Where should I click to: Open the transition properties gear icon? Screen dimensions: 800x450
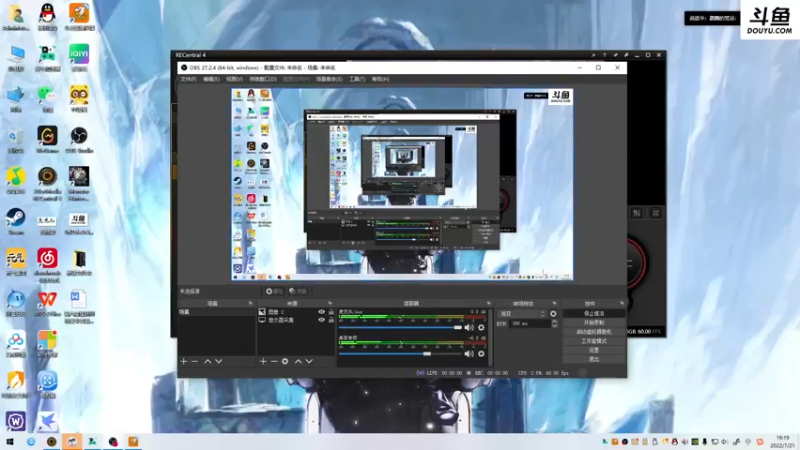click(x=554, y=314)
